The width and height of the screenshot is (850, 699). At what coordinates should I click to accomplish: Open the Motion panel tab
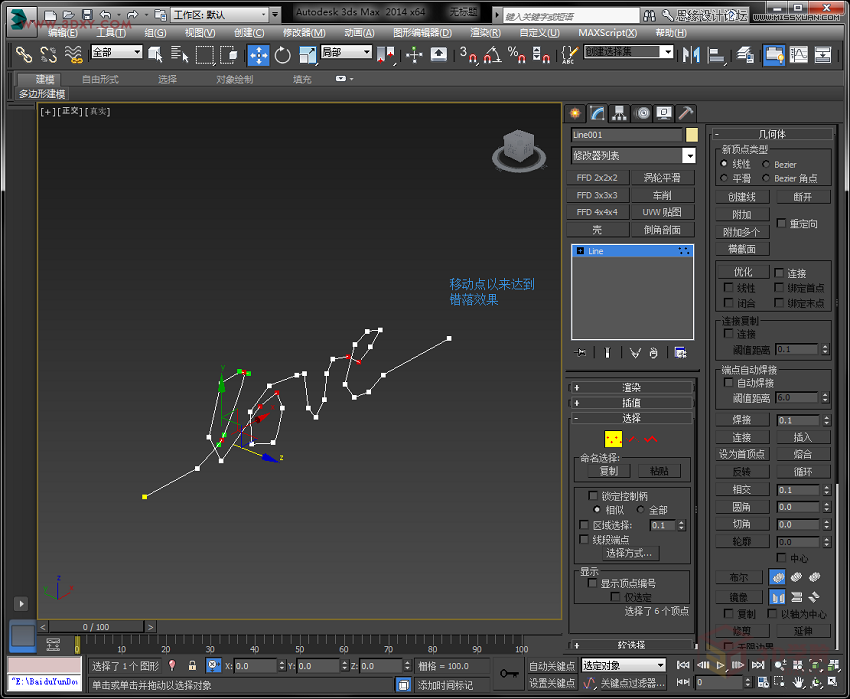(642, 113)
